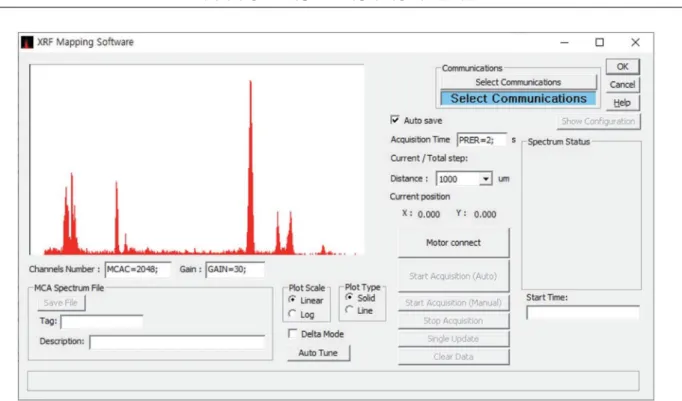
Task: Click the Cancel button
Action: (x=622, y=84)
